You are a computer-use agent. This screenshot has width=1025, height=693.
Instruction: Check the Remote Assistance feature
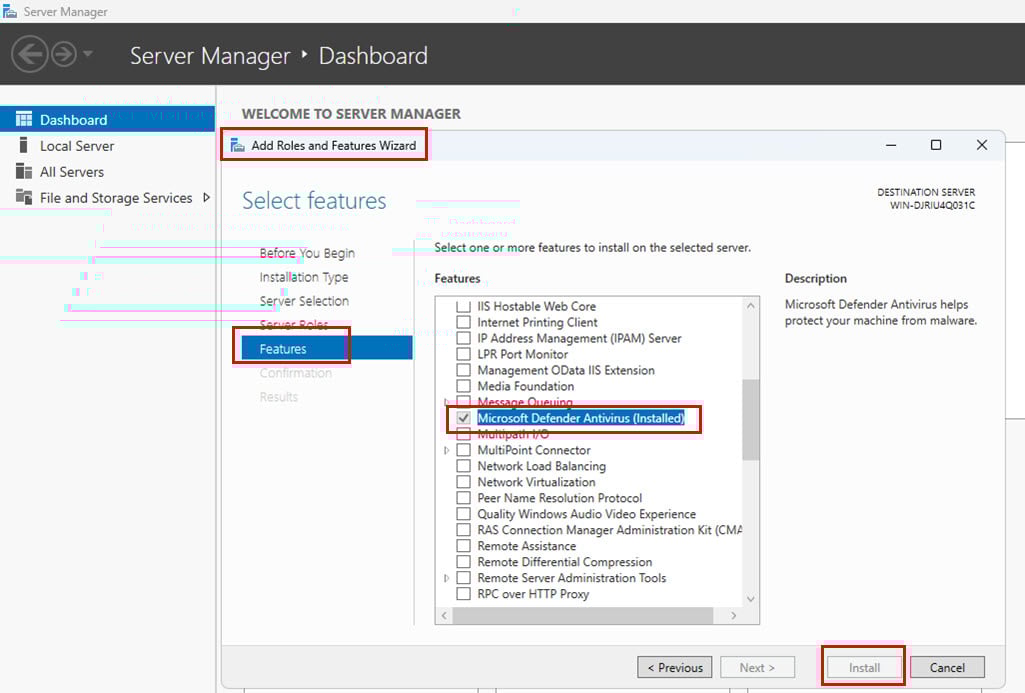click(x=463, y=546)
